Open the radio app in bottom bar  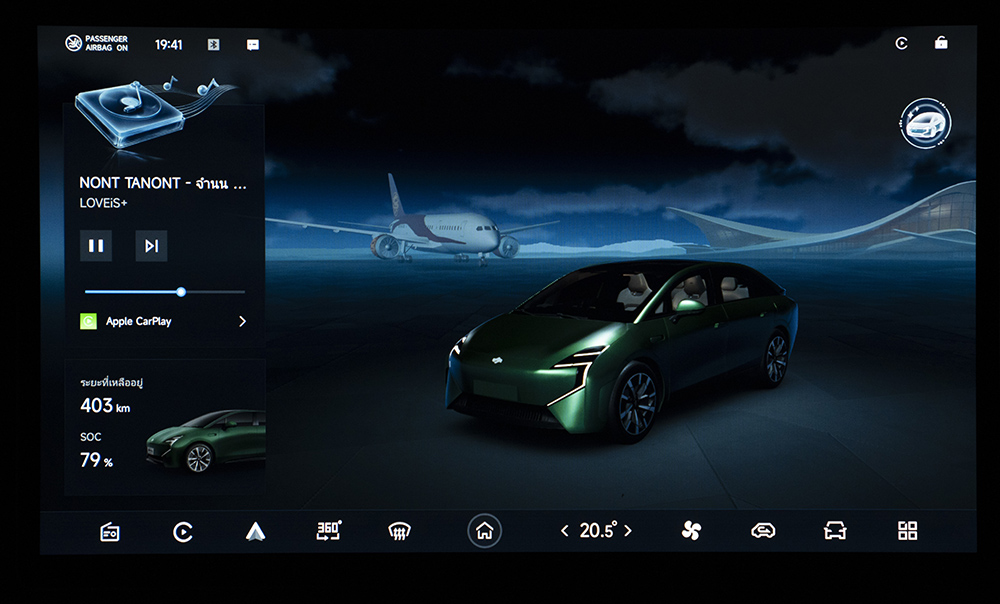[x=110, y=532]
